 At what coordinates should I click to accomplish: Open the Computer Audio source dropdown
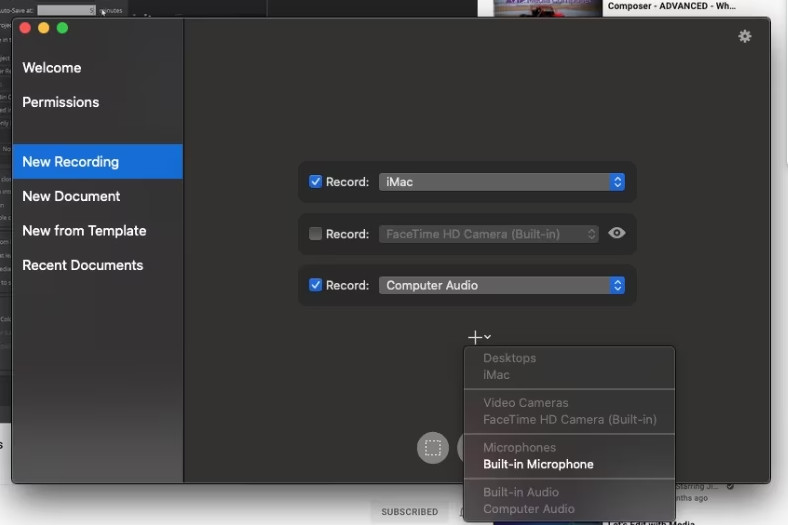502,285
